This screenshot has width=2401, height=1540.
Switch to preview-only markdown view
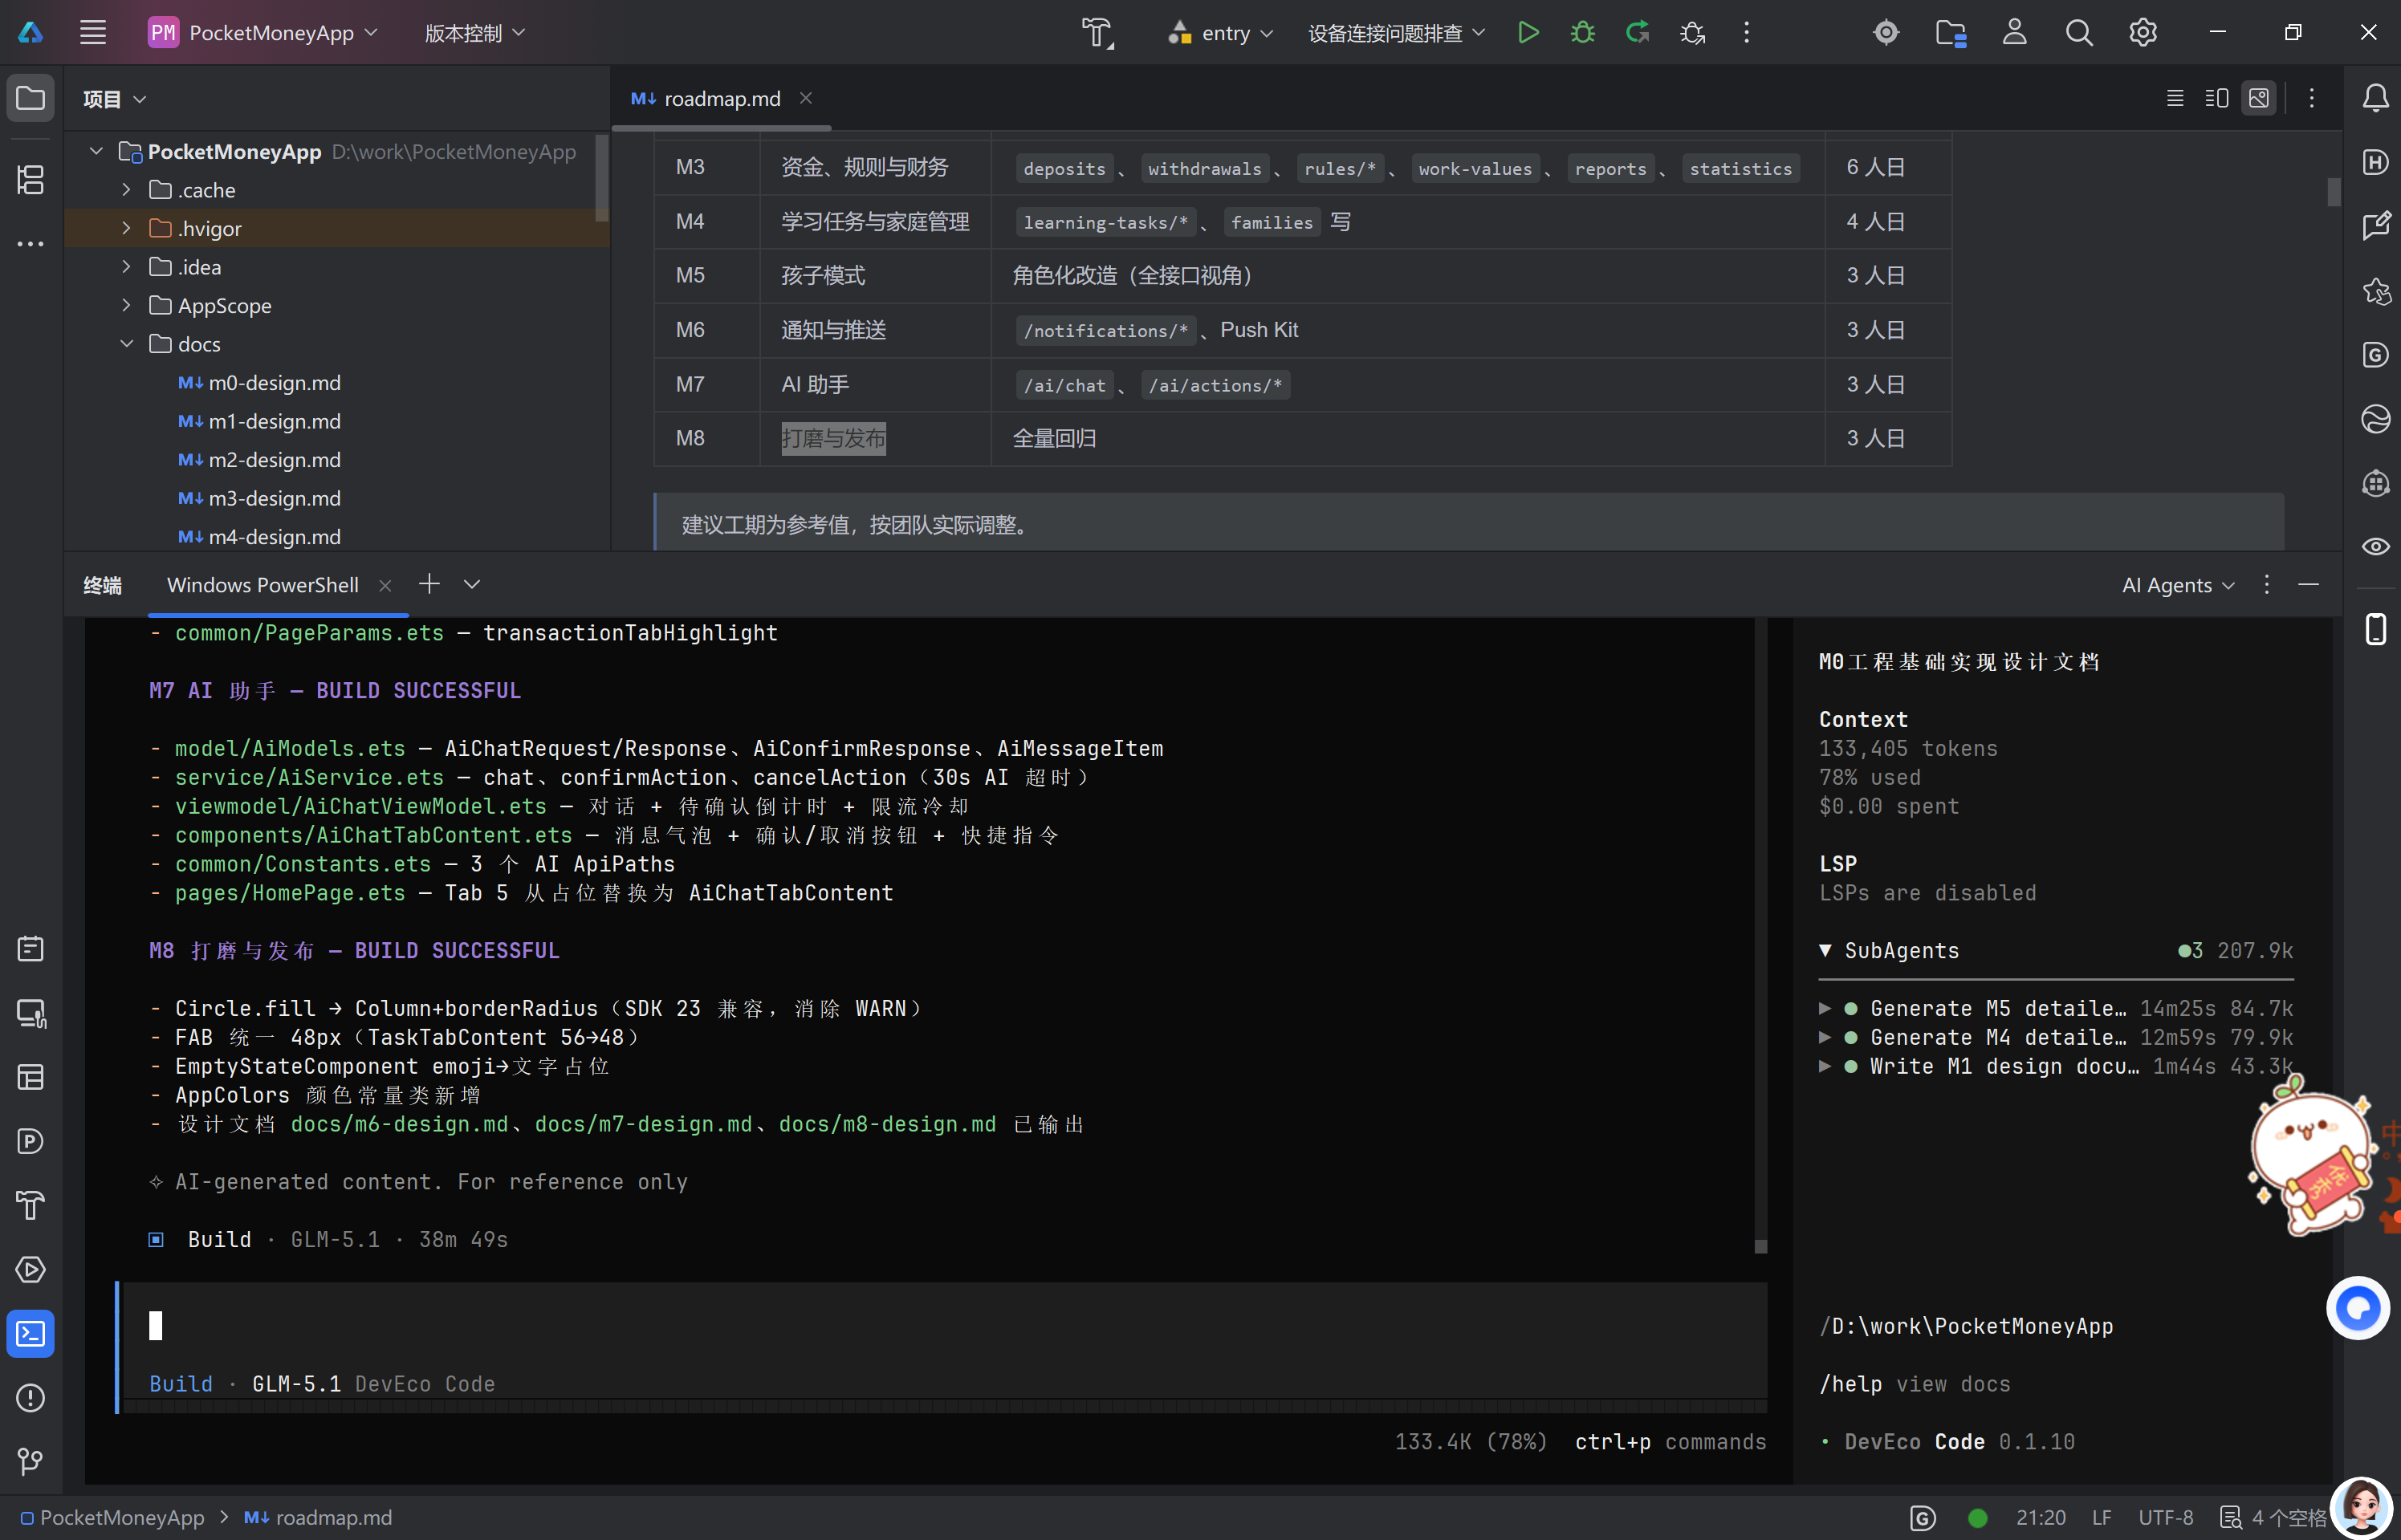click(2258, 98)
